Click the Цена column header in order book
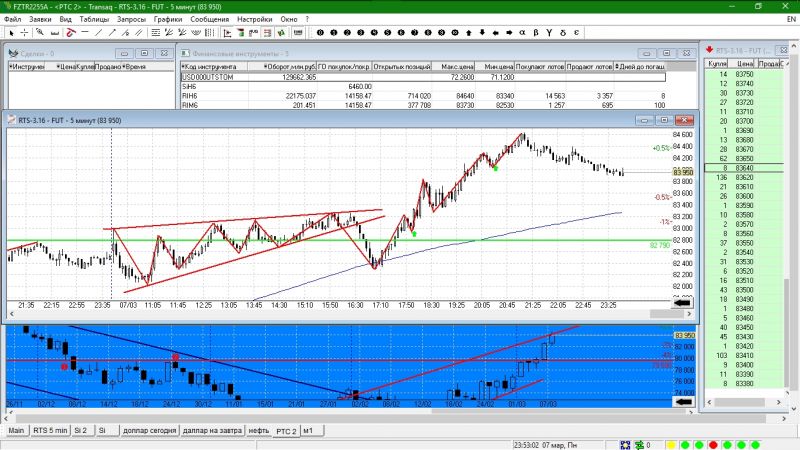 743,64
